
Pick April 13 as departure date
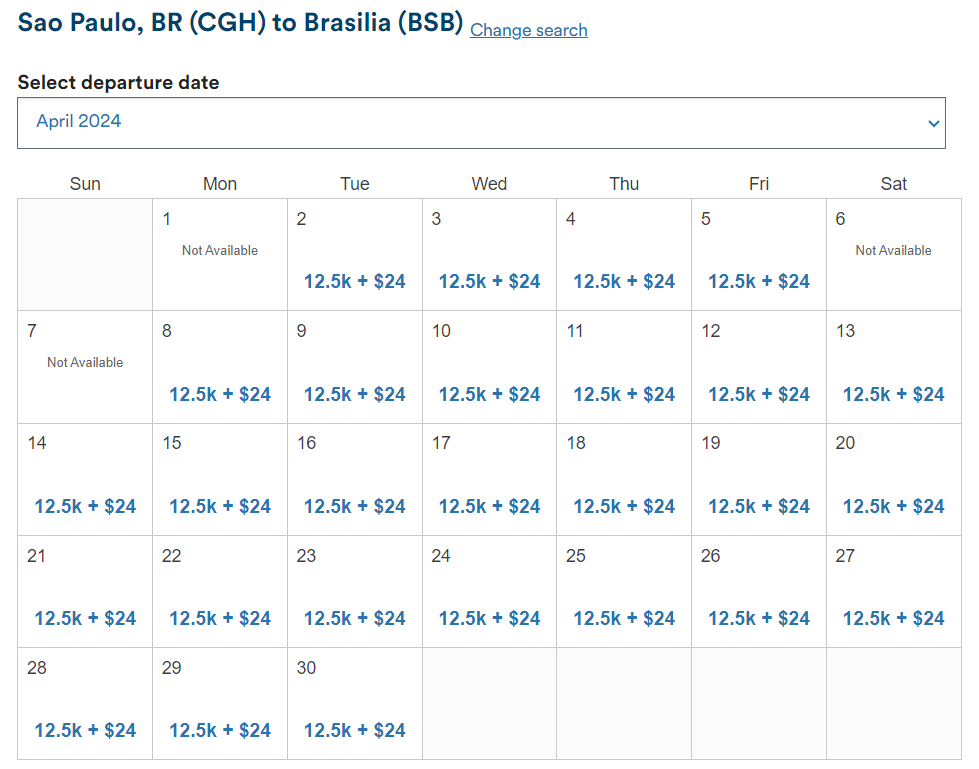[x=893, y=393]
